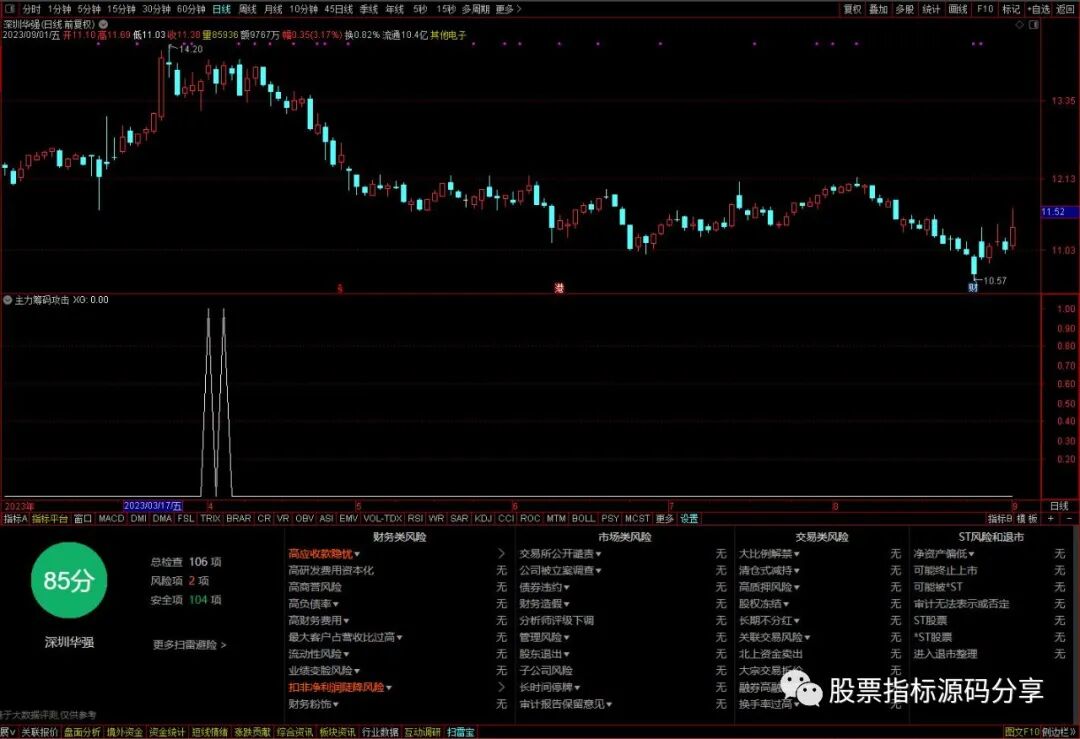
Task: Select the 周线 weekly timeframe
Action: point(247,9)
